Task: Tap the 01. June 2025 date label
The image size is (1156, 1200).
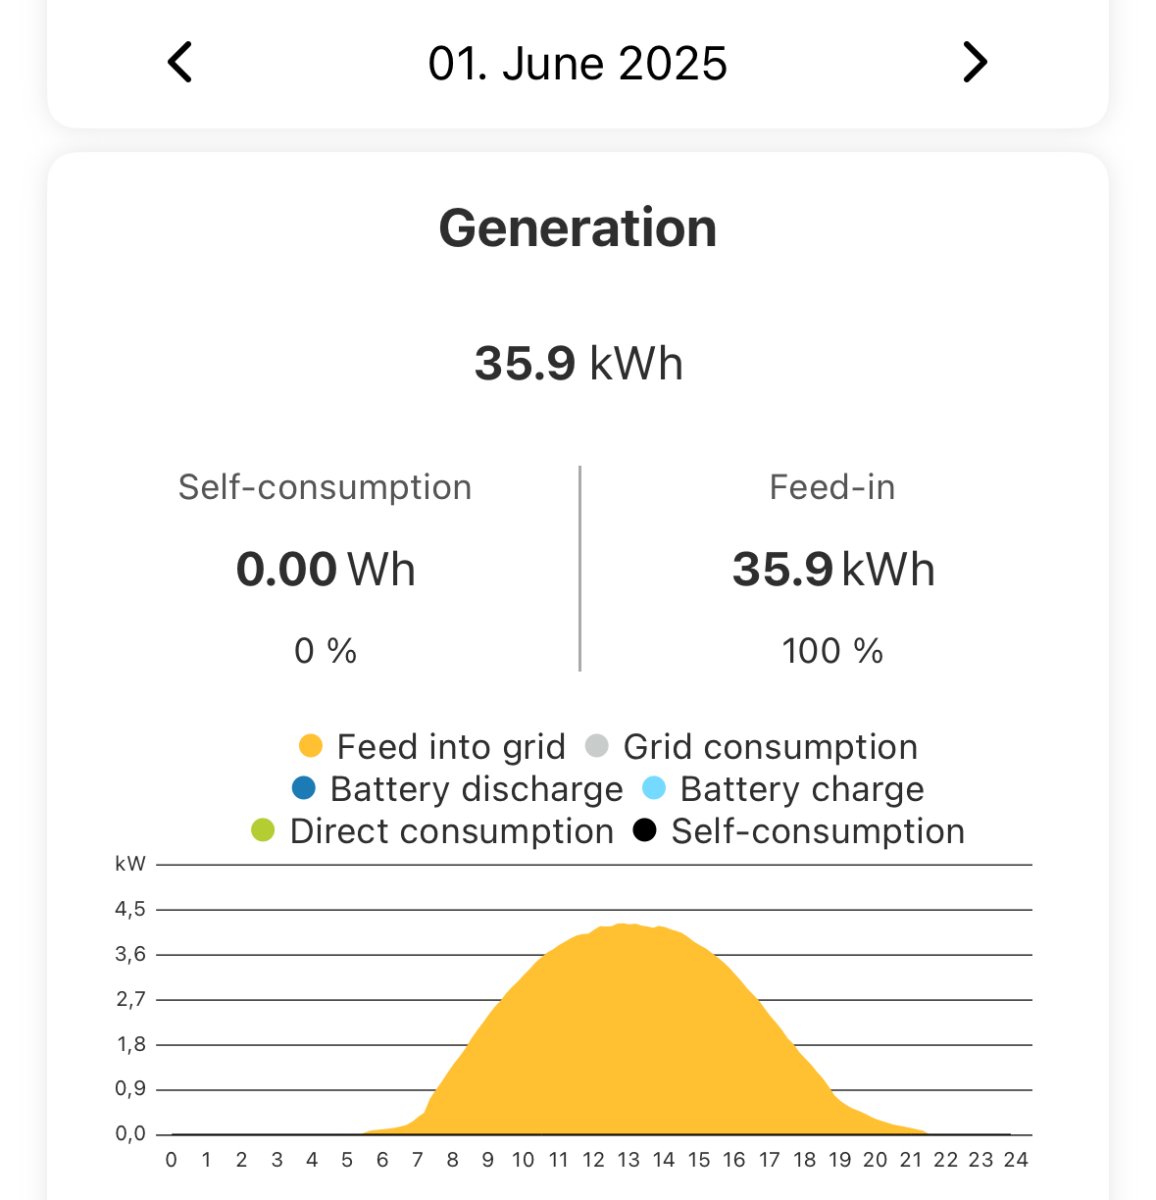Action: (577, 64)
